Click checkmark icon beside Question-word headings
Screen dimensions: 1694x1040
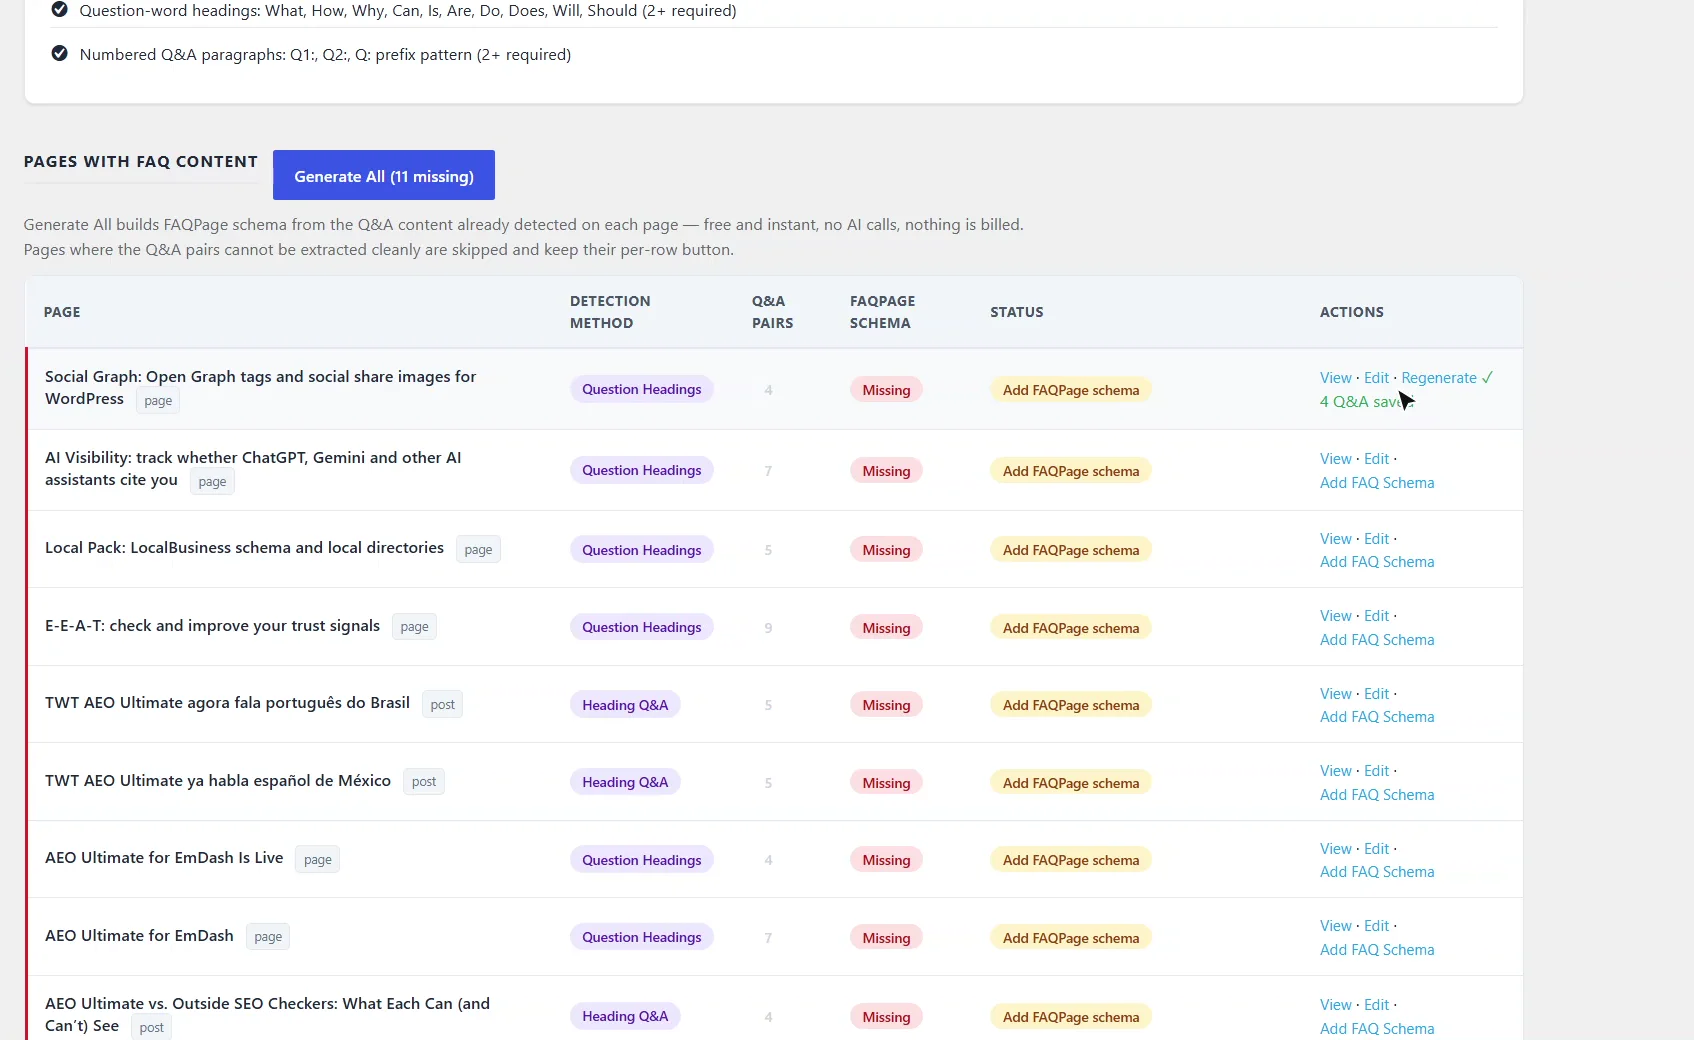pyautogui.click(x=60, y=10)
